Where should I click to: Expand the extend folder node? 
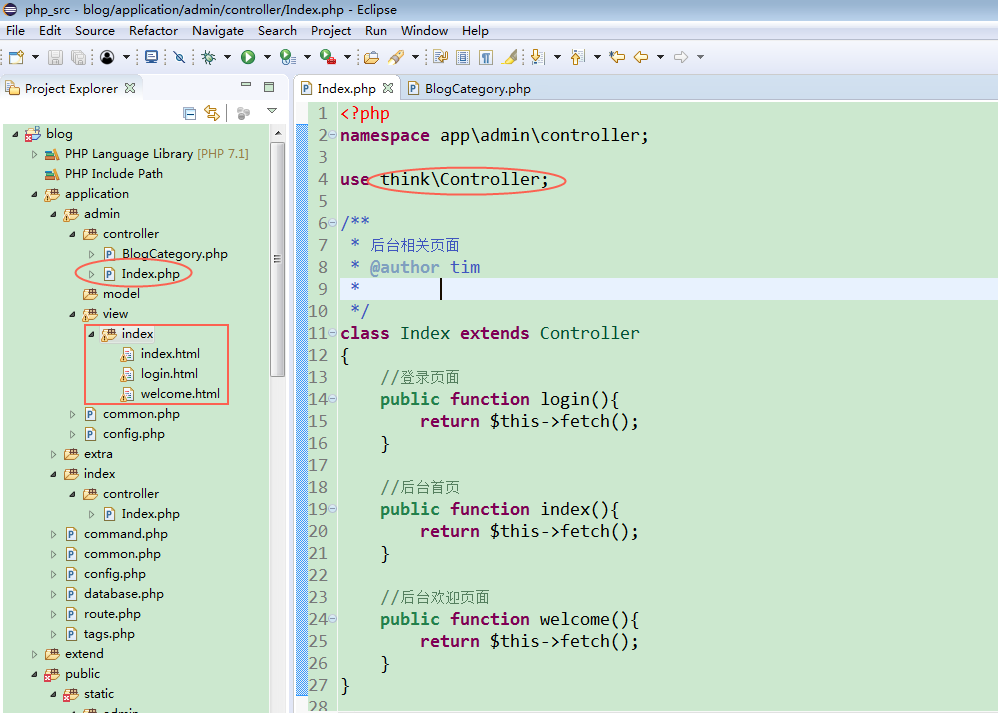coord(34,654)
